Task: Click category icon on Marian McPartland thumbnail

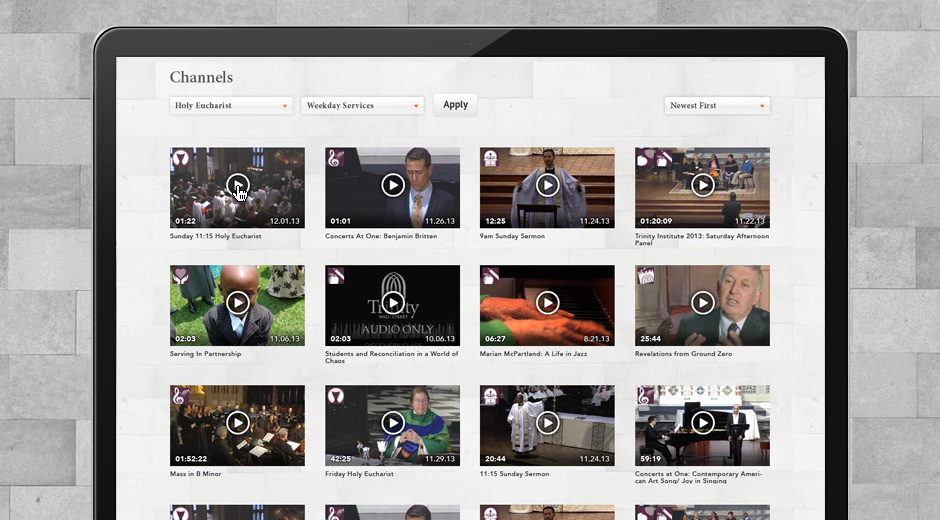Action: click(490, 275)
